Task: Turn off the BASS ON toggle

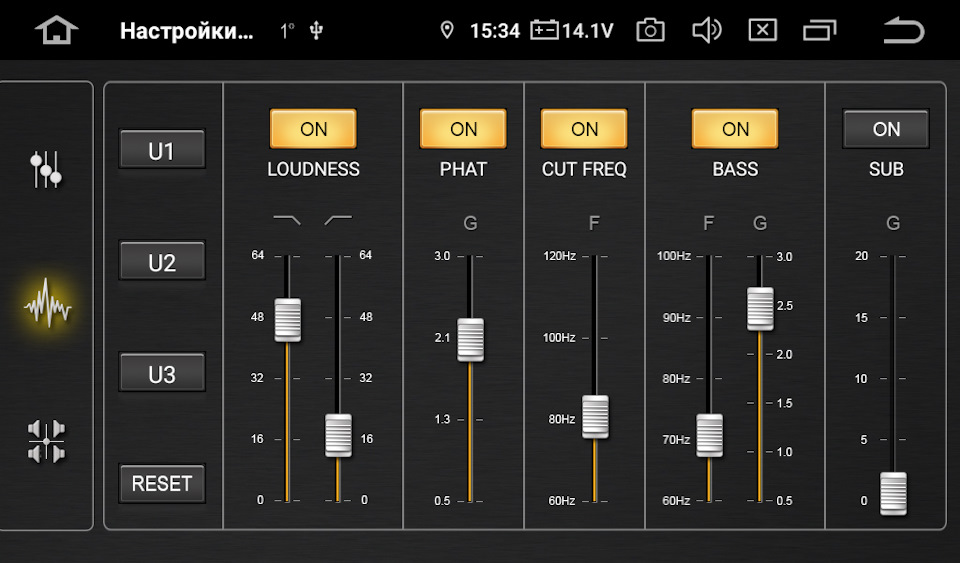Action: [735, 129]
